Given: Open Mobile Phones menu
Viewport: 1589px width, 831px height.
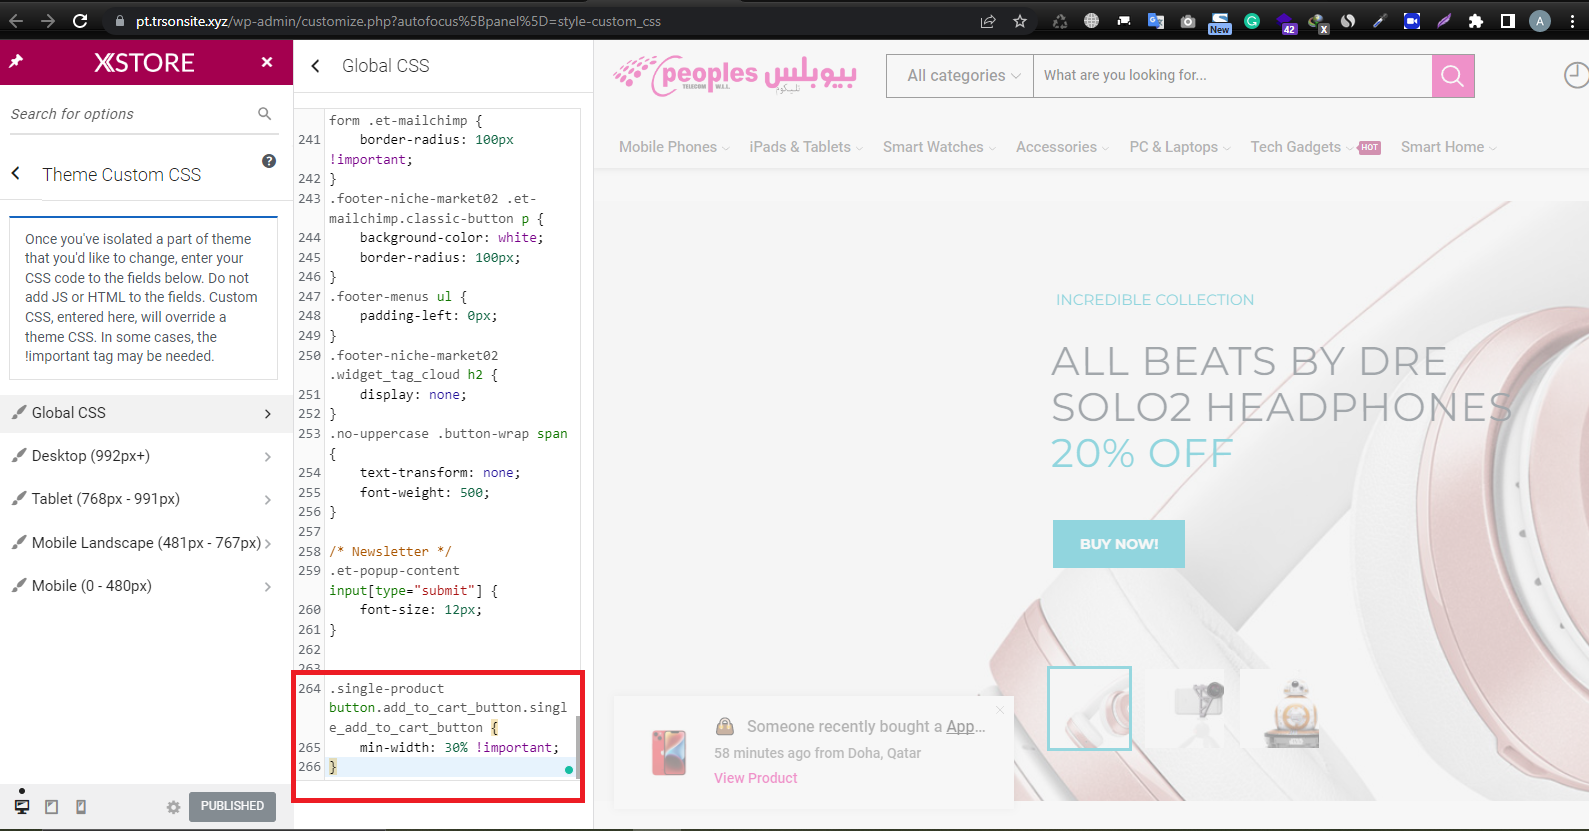Looking at the screenshot, I should point(673,147).
